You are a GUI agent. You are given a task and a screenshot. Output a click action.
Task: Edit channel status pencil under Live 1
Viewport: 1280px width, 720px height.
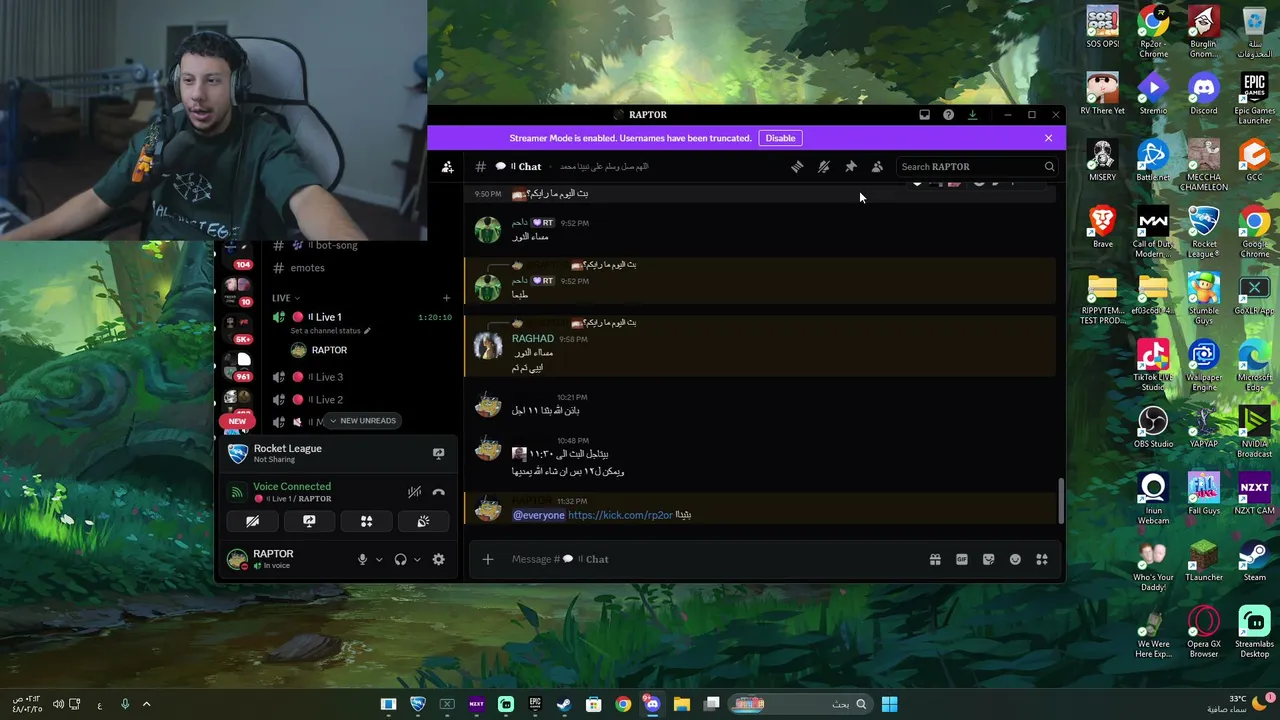pyautogui.click(x=367, y=331)
